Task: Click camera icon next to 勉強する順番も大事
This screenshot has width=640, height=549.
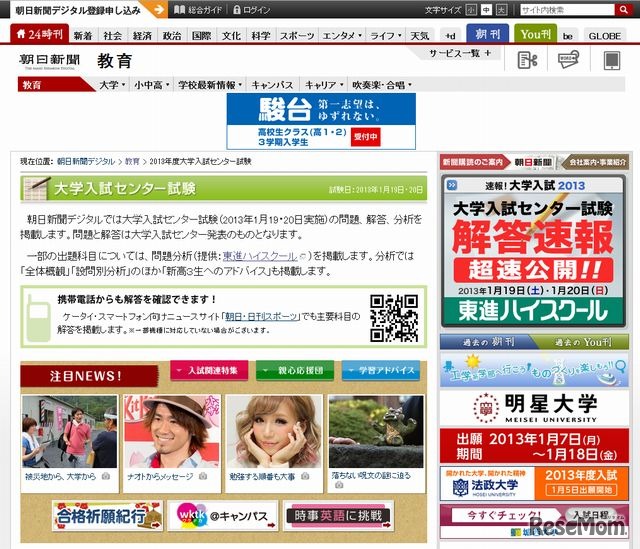Action: pos(305,476)
